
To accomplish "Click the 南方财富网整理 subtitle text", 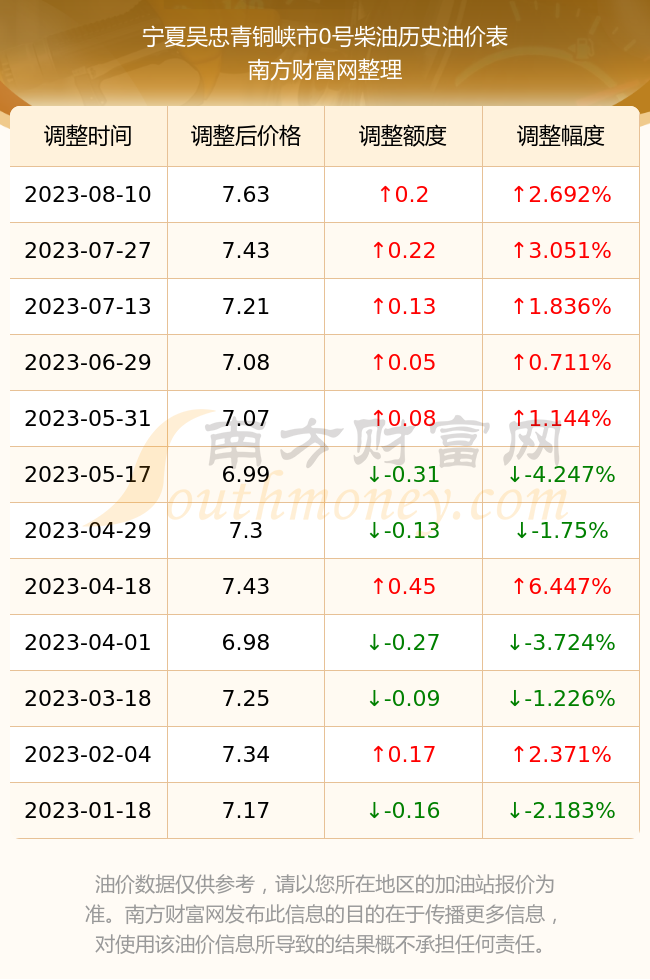I will click(325, 69).
